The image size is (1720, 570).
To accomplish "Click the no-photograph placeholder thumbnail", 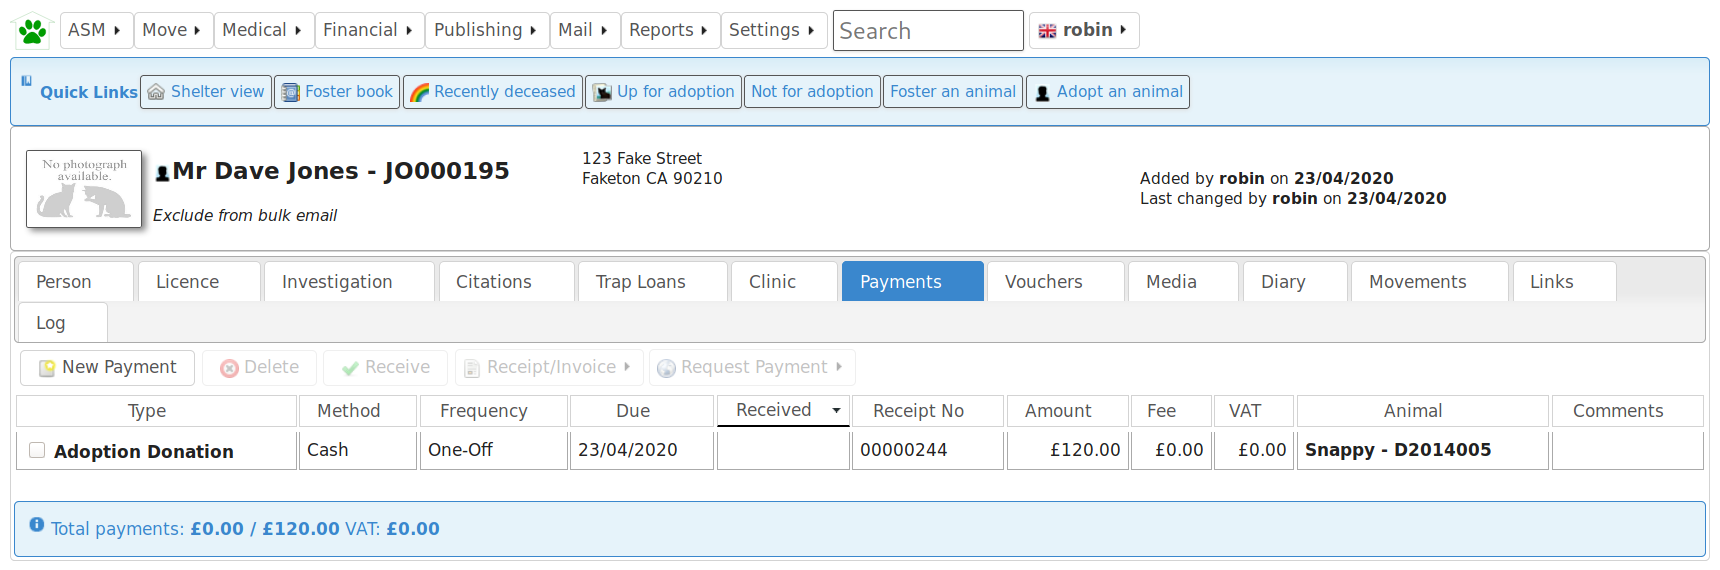I will (x=84, y=189).
